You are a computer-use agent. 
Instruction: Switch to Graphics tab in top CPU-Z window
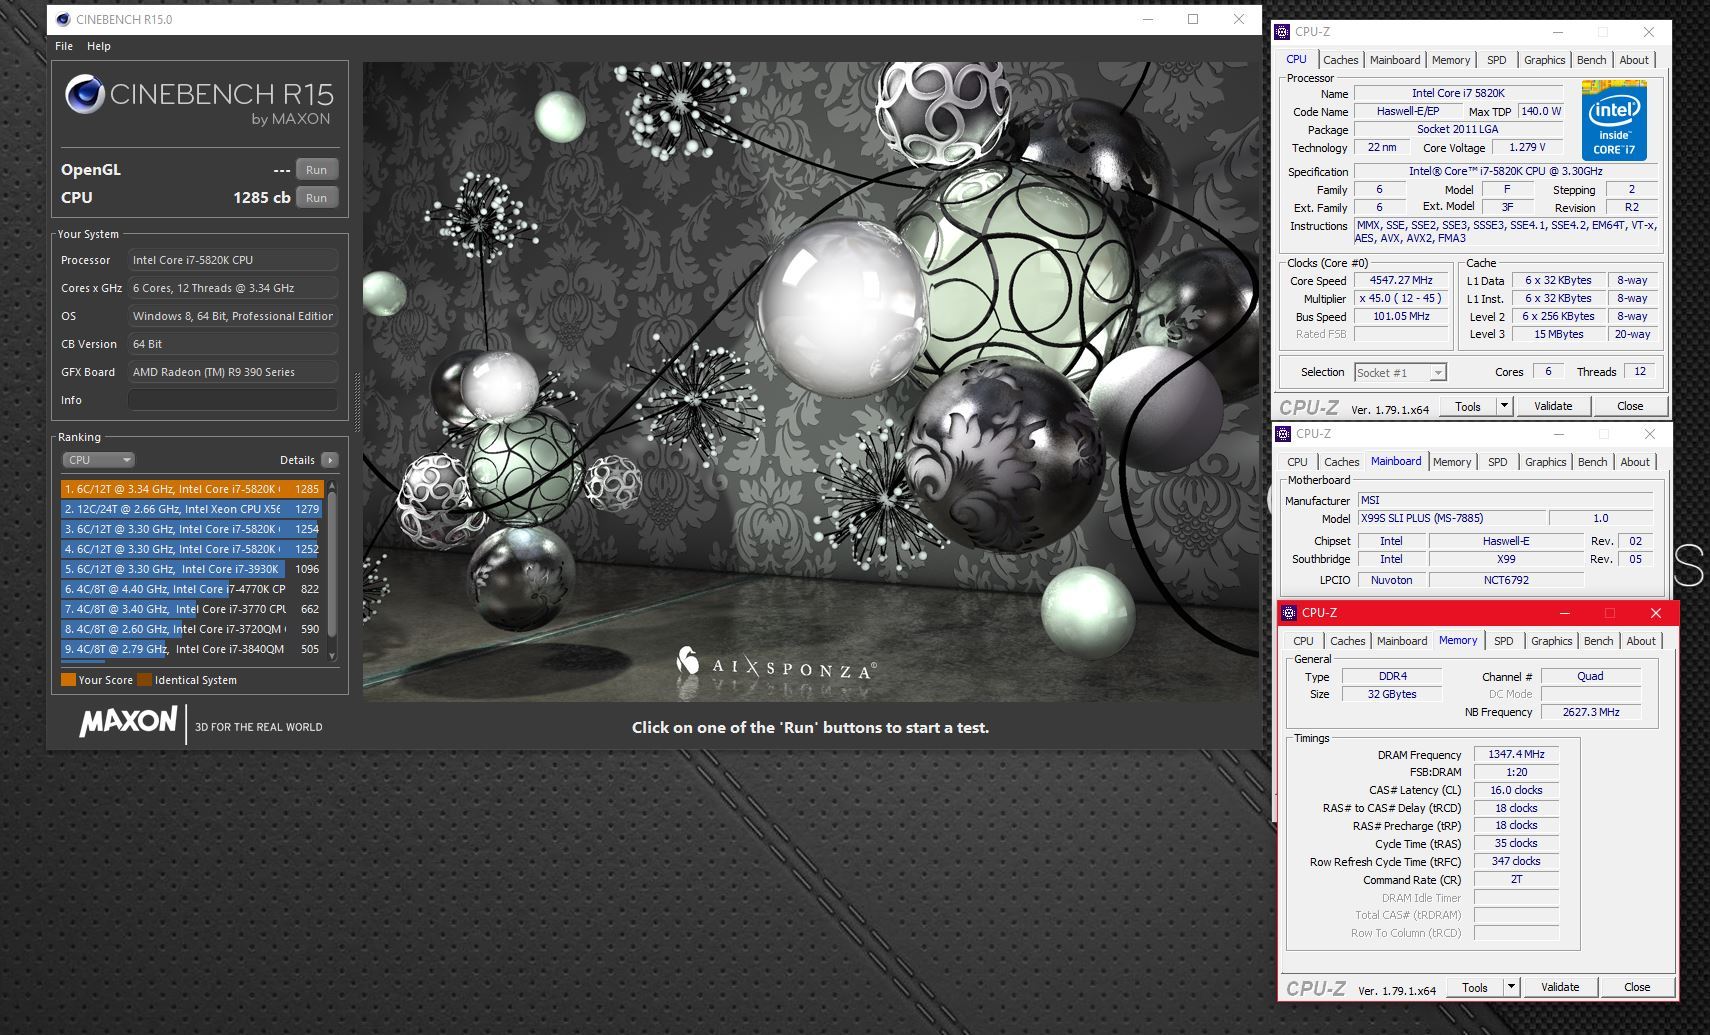(1544, 60)
